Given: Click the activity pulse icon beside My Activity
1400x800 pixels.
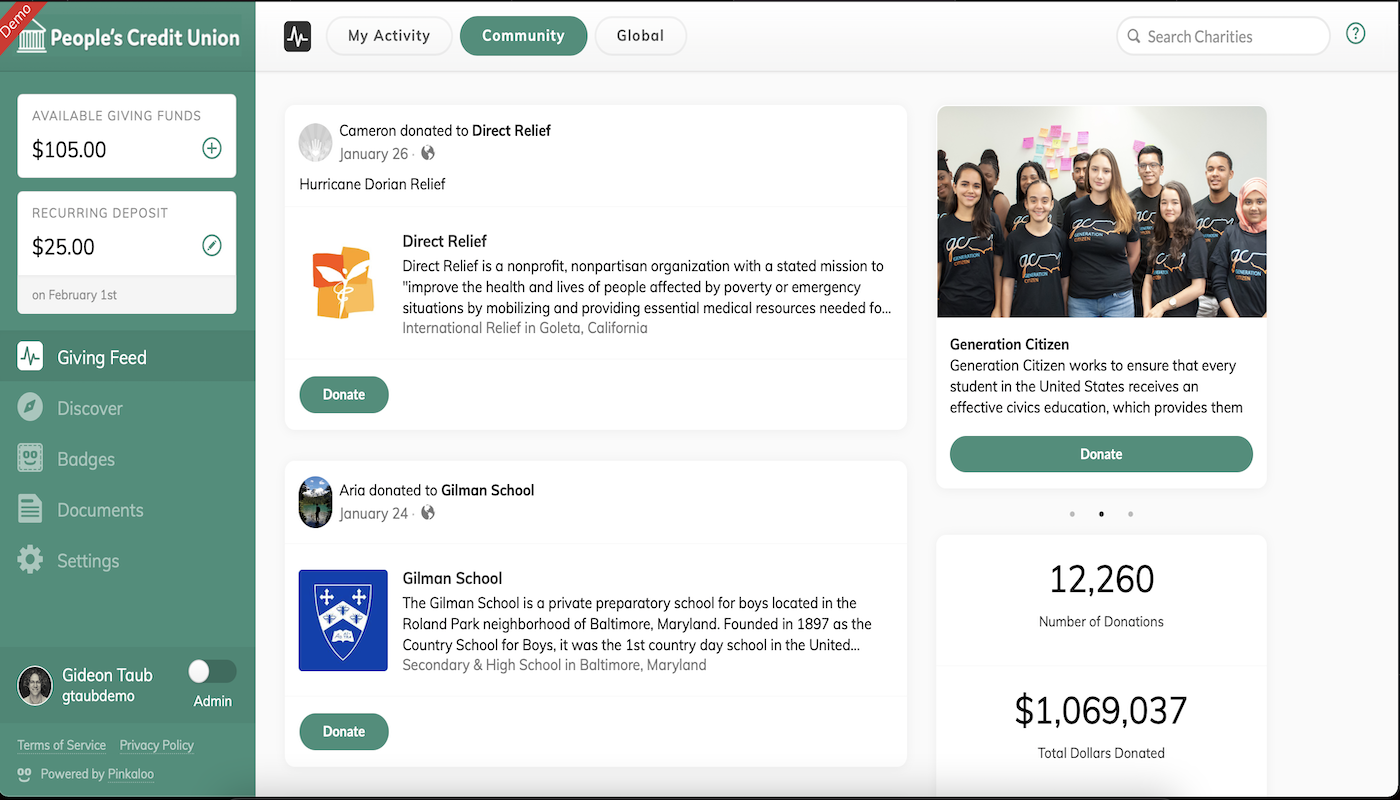Looking at the screenshot, I should tap(298, 37).
